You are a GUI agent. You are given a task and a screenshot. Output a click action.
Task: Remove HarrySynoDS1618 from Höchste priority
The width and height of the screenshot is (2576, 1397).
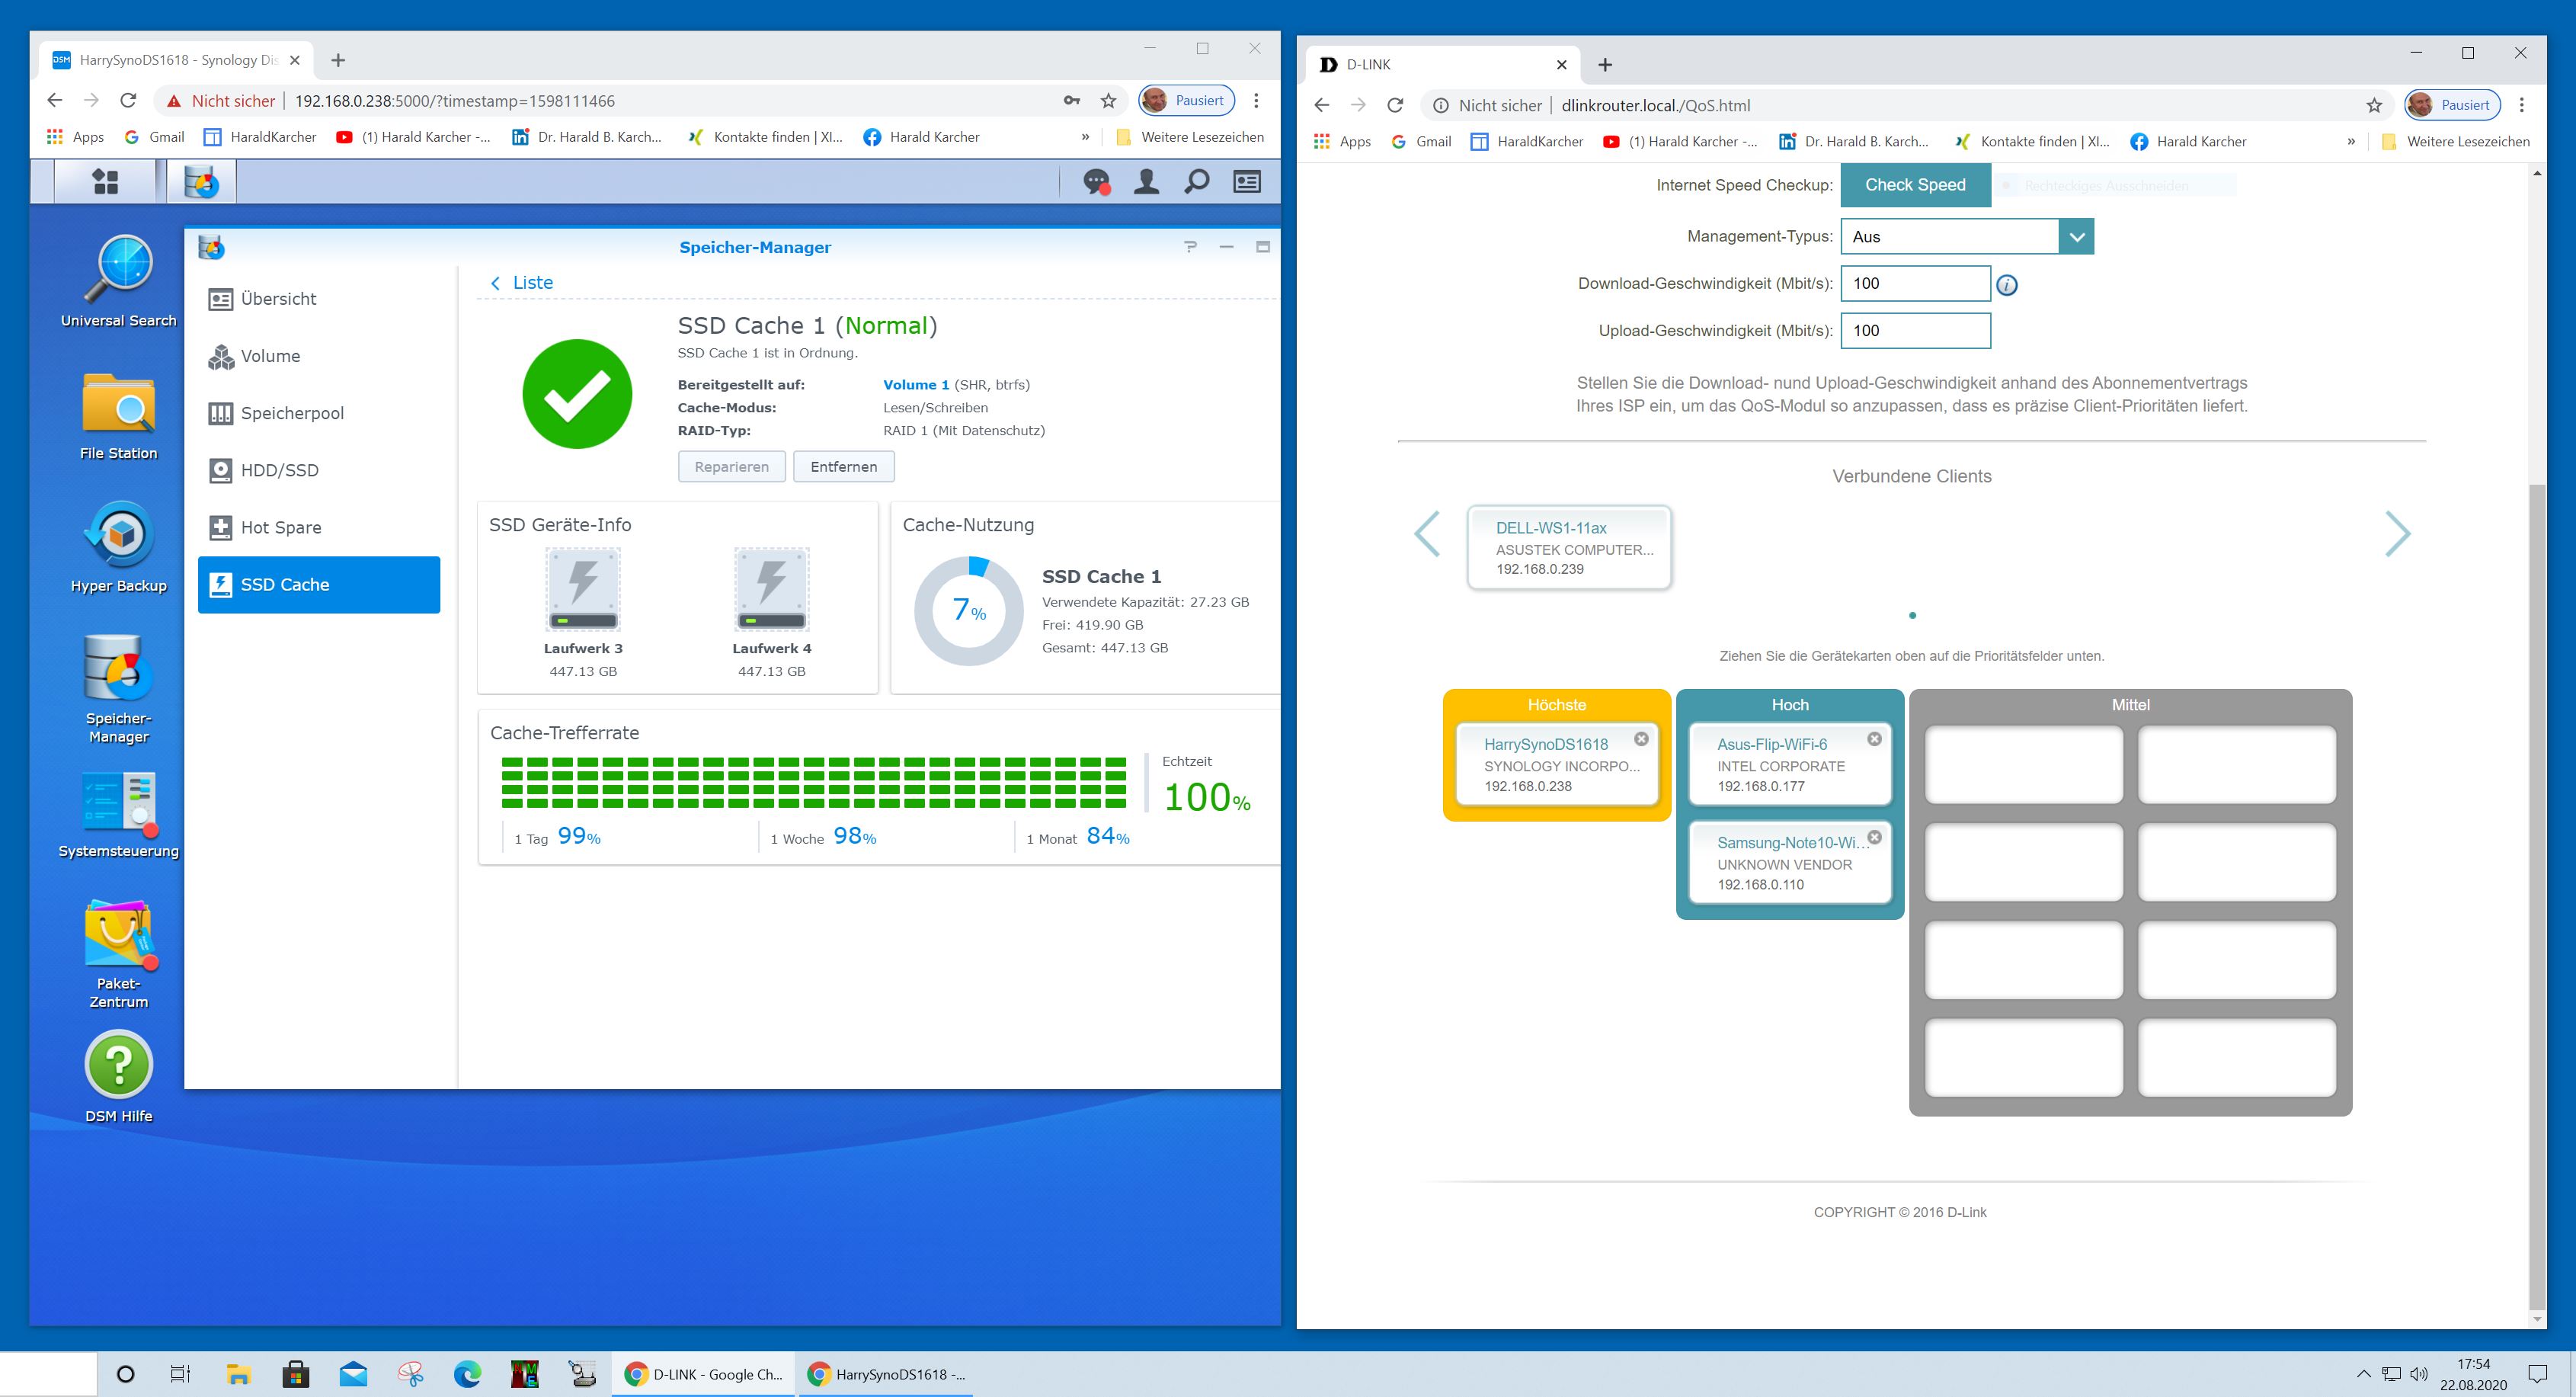click(x=1641, y=739)
